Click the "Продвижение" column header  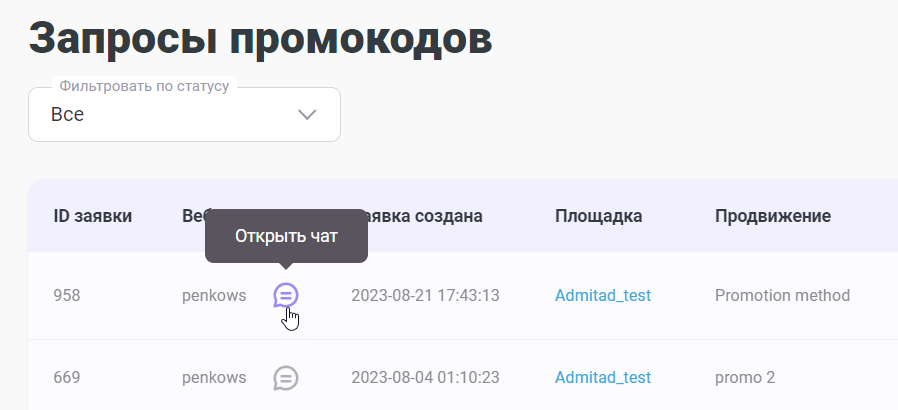click(773, 216)
